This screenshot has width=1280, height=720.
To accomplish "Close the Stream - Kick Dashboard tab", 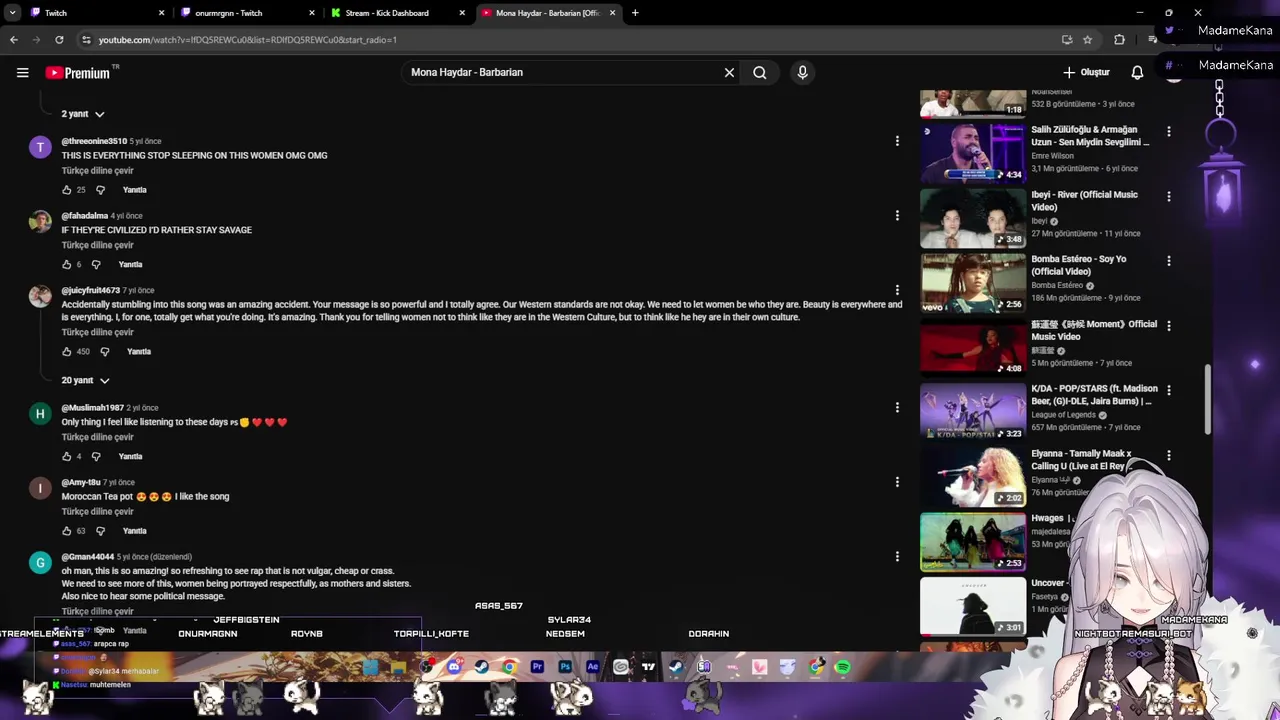I will 462,13.
